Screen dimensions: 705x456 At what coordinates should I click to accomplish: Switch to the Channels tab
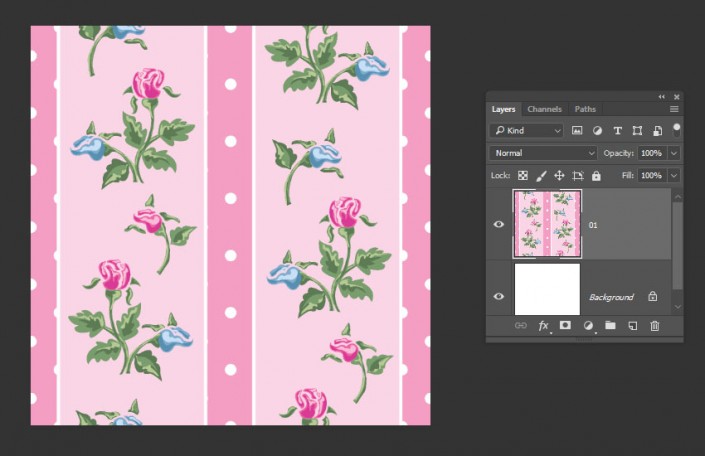[544, 109]
